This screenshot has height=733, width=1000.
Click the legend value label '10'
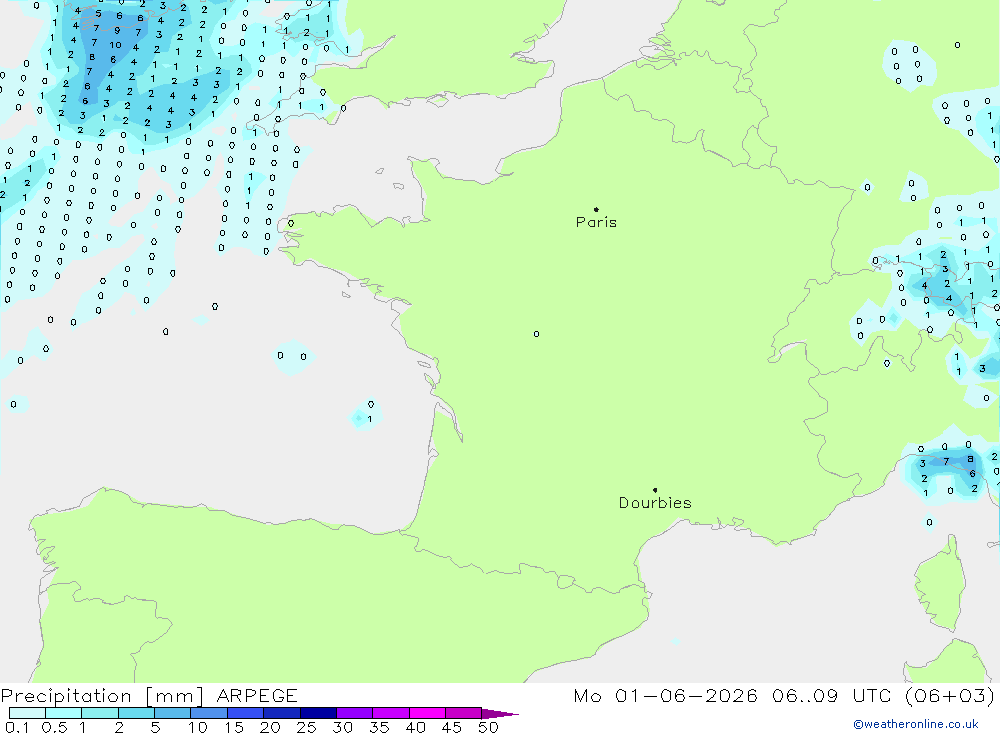(198, 727)
